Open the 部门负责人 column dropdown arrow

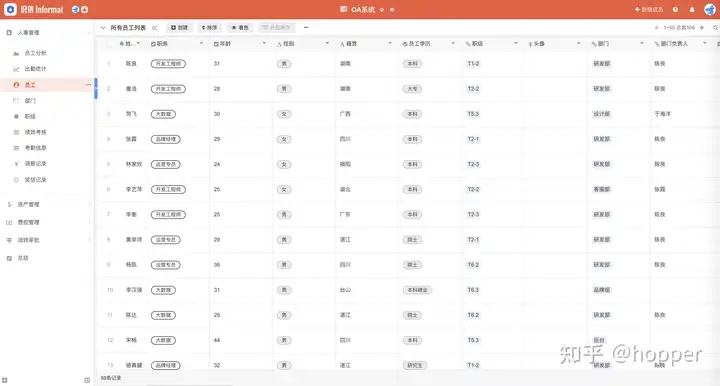point(704,44)
